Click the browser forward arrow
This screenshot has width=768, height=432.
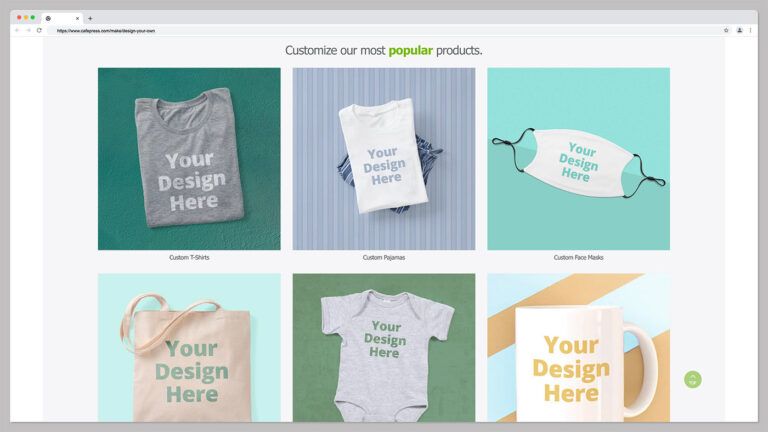(28, 30)
